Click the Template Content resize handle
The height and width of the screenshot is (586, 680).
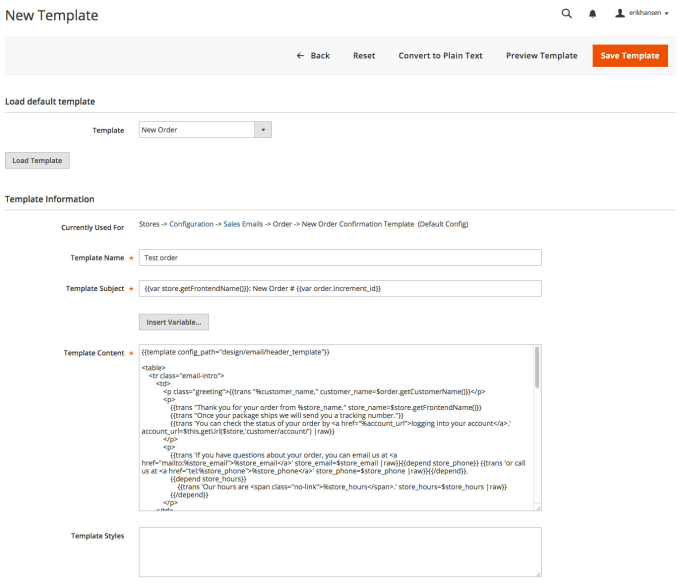[x=538, y=507]
